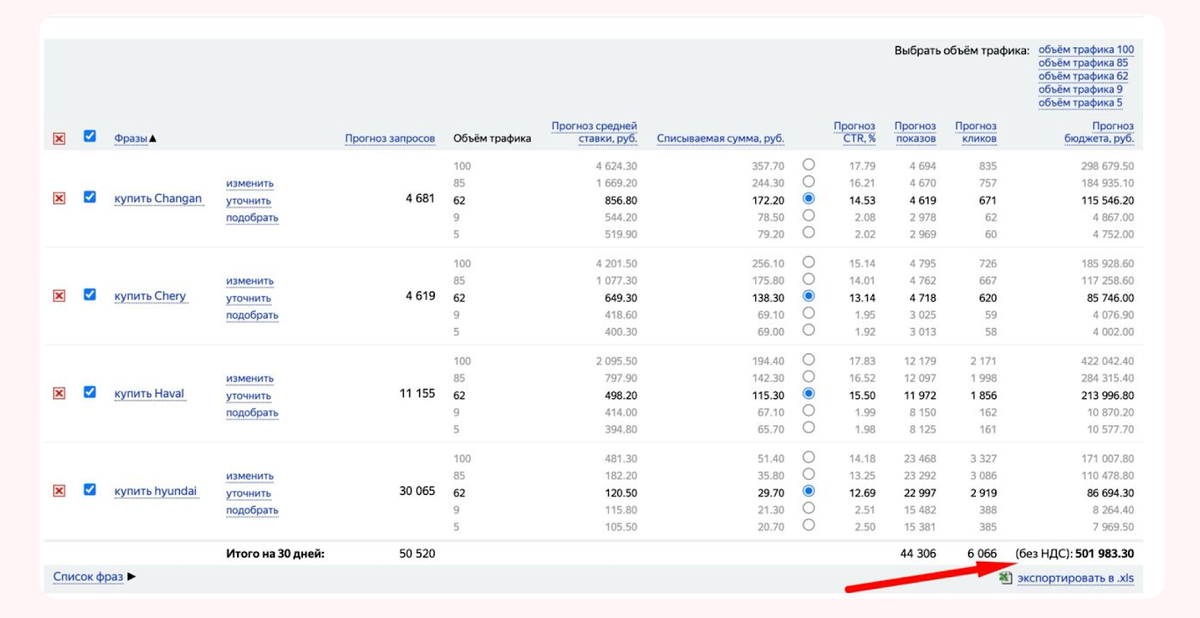The image size is (1200, 618).
Task: Select the traffic volume 5 radio for hyundai
Action: point(808,524)
